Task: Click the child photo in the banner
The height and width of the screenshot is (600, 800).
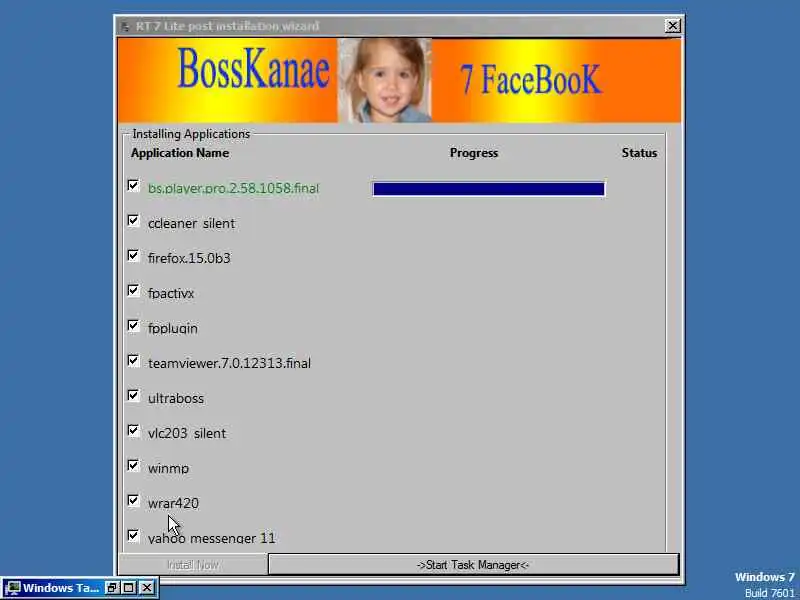Action: point(385,80)
